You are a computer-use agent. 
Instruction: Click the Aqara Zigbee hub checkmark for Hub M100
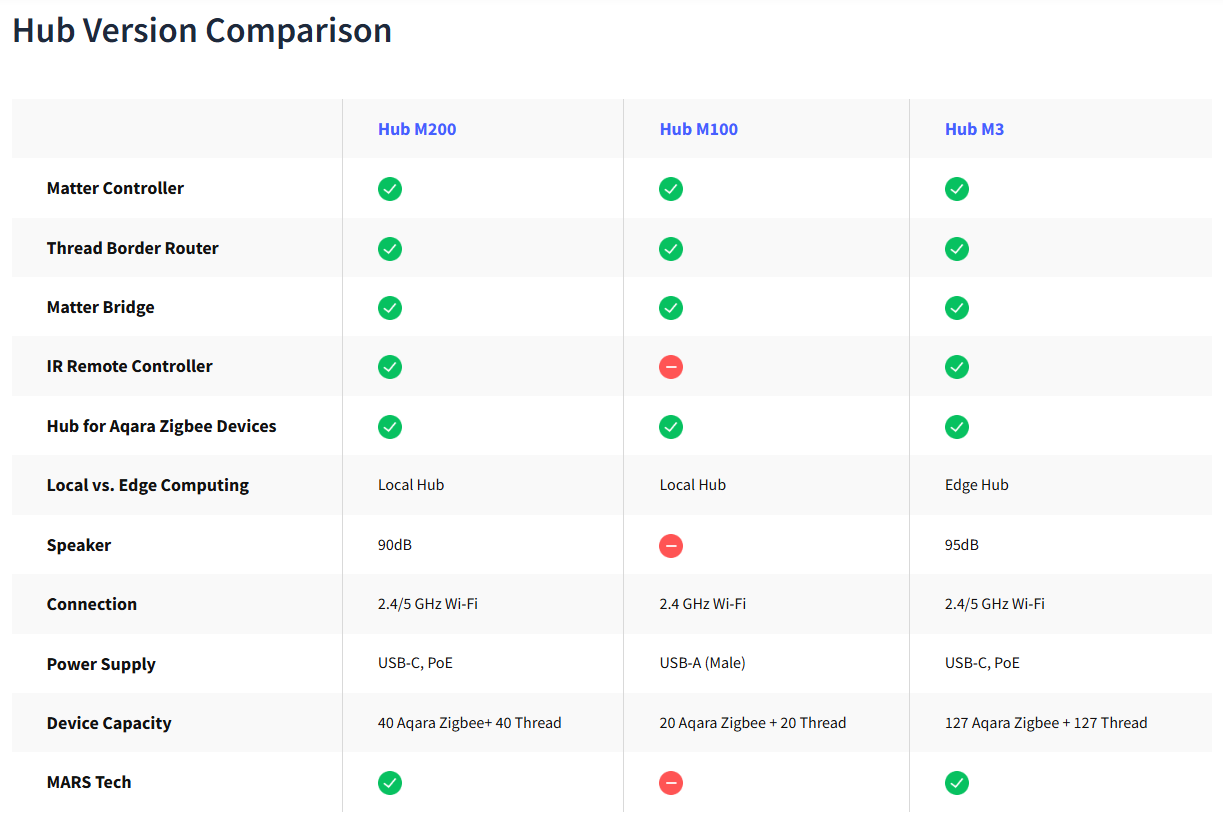tap(671, 427)
